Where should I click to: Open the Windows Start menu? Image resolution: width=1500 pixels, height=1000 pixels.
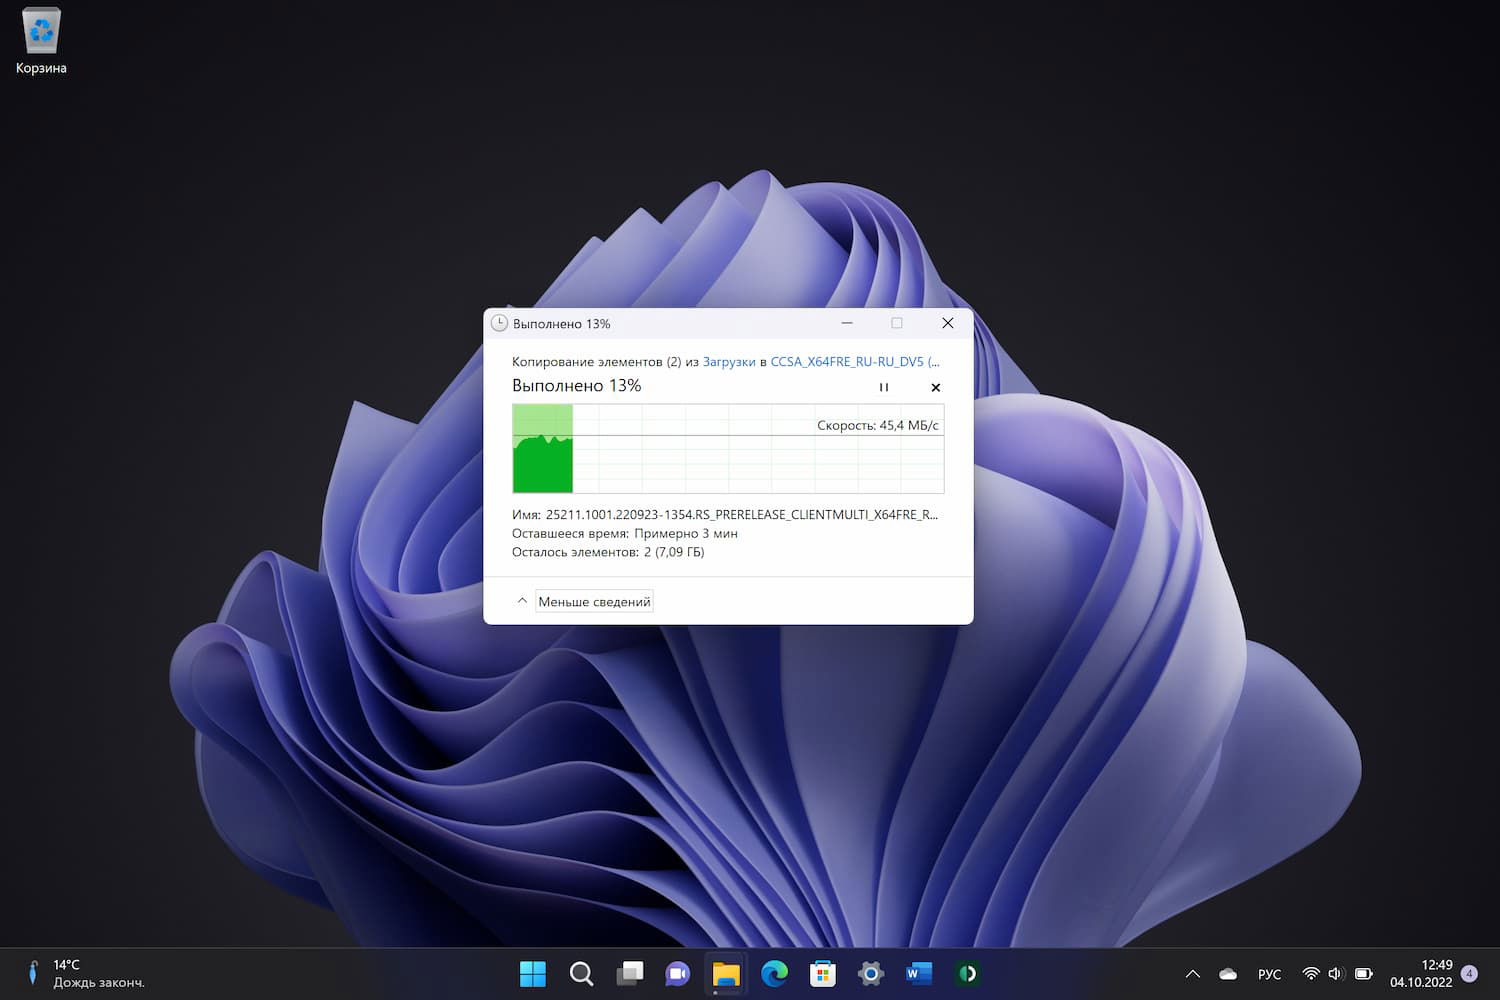click(533, 973)
